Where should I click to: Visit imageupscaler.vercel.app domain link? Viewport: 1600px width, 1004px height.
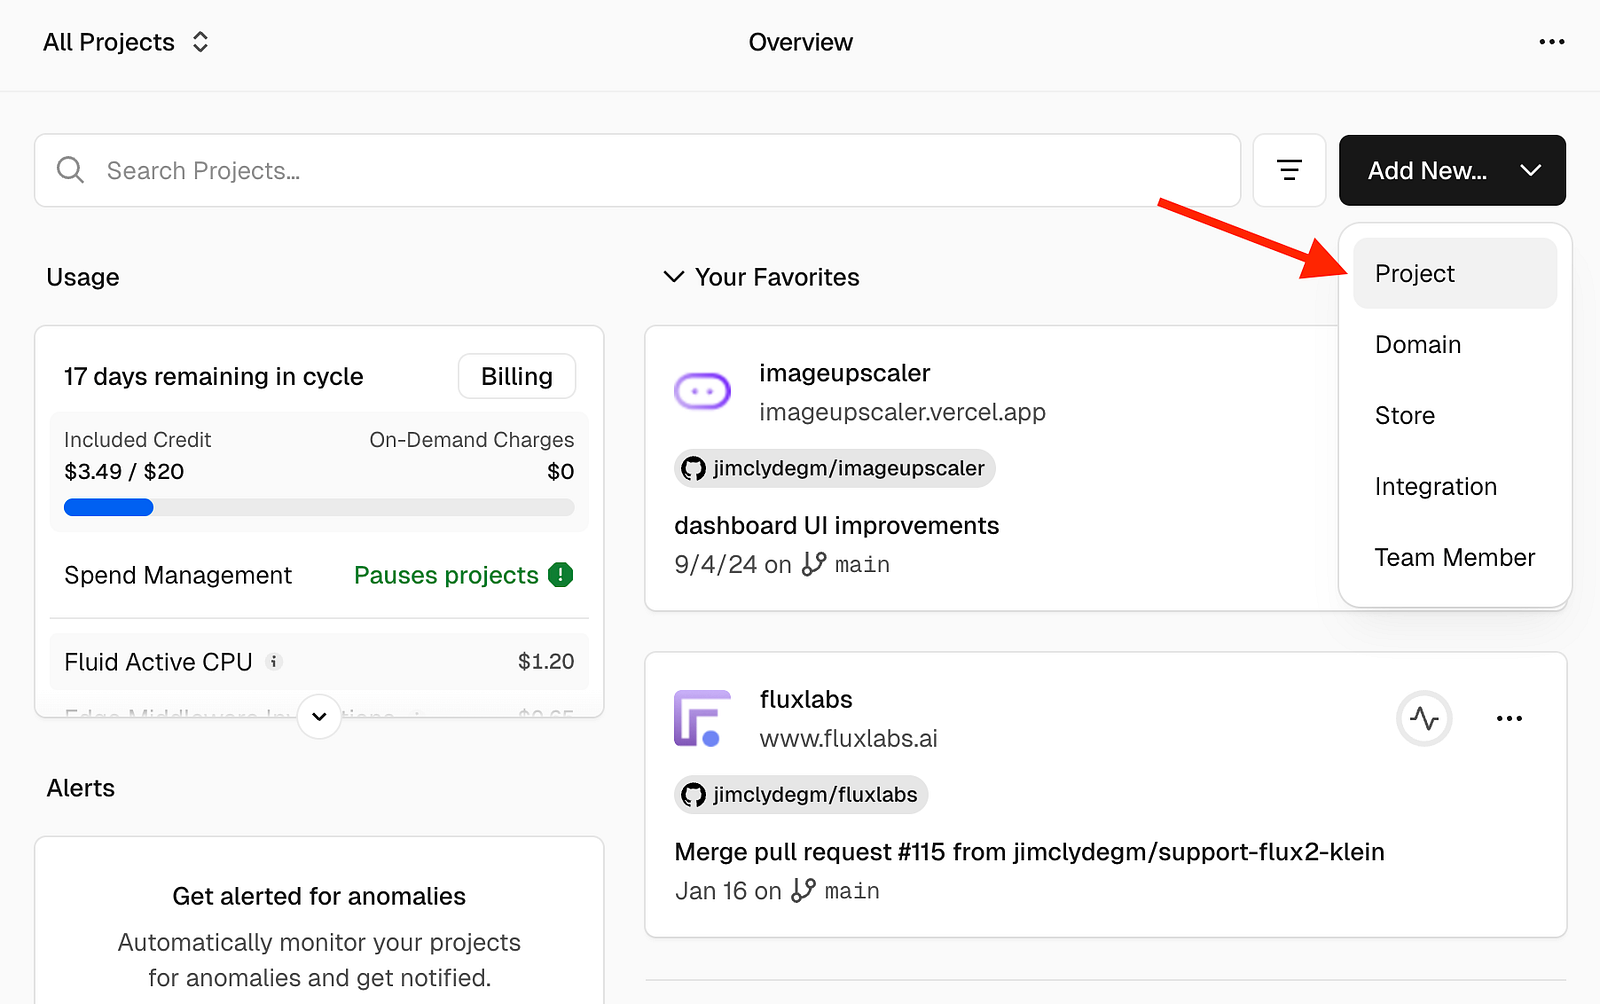[902, 412]
